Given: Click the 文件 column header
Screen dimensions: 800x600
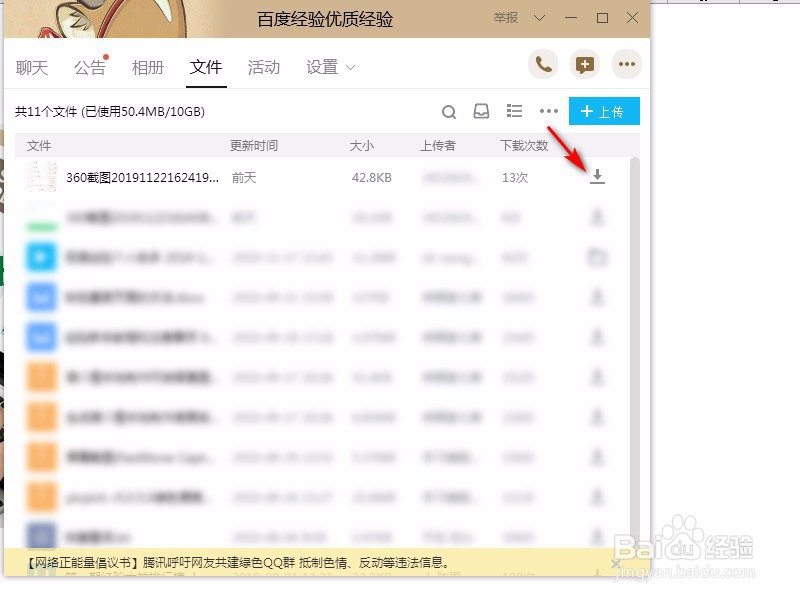Looking at the screenshot, I should click(x=39, y=146).
